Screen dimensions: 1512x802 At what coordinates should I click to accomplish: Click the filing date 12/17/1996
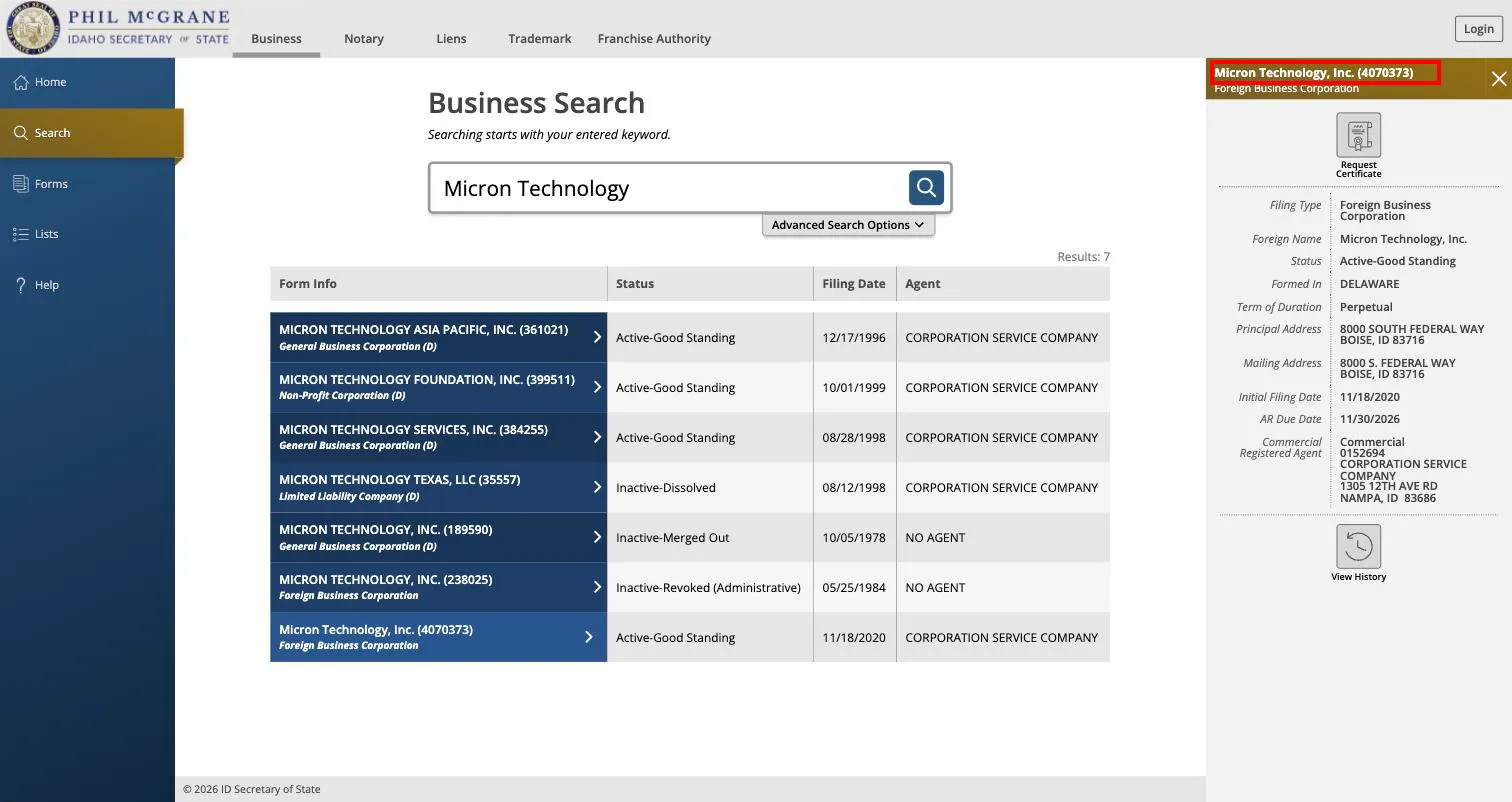click(x=854, y=338)
